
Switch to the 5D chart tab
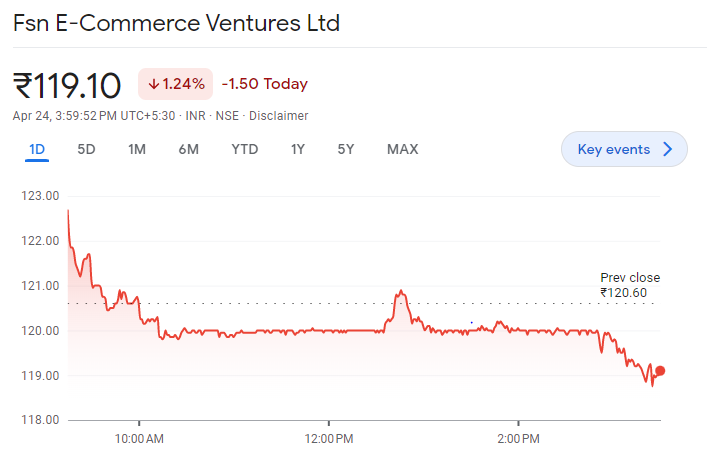tap(87, 150)
